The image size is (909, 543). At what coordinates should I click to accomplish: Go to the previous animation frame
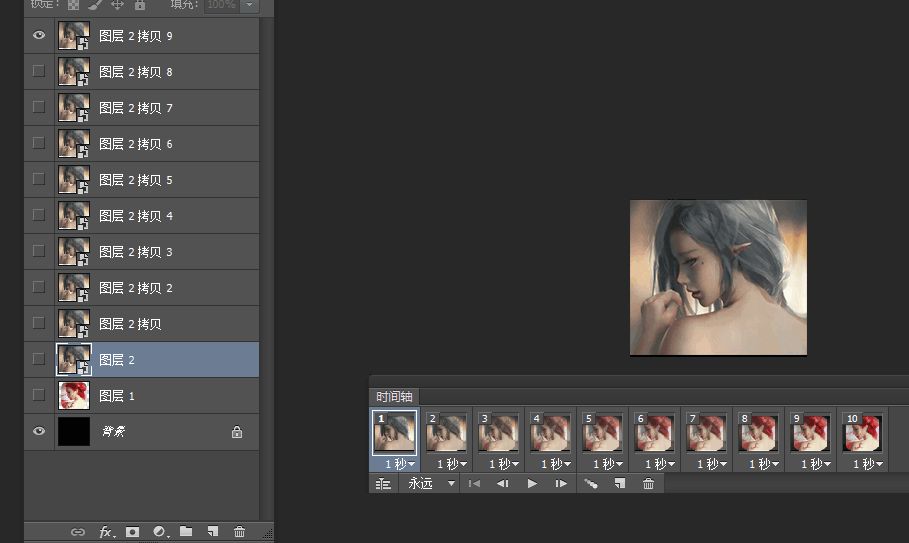click(503, 483)
